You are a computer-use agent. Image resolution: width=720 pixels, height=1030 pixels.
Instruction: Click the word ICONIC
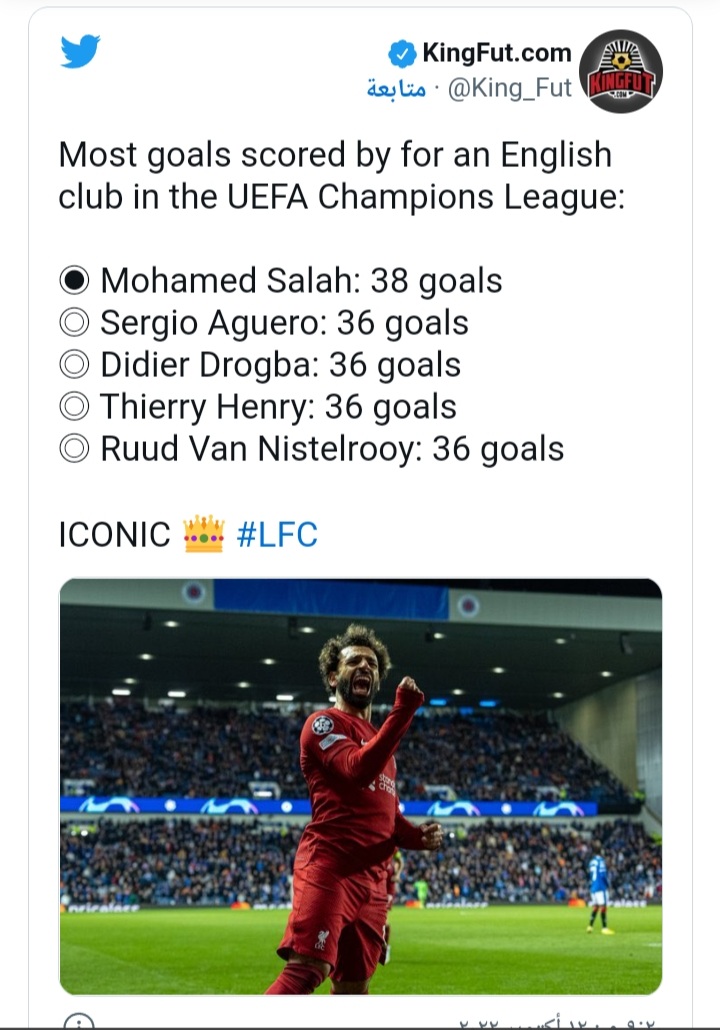115,535
